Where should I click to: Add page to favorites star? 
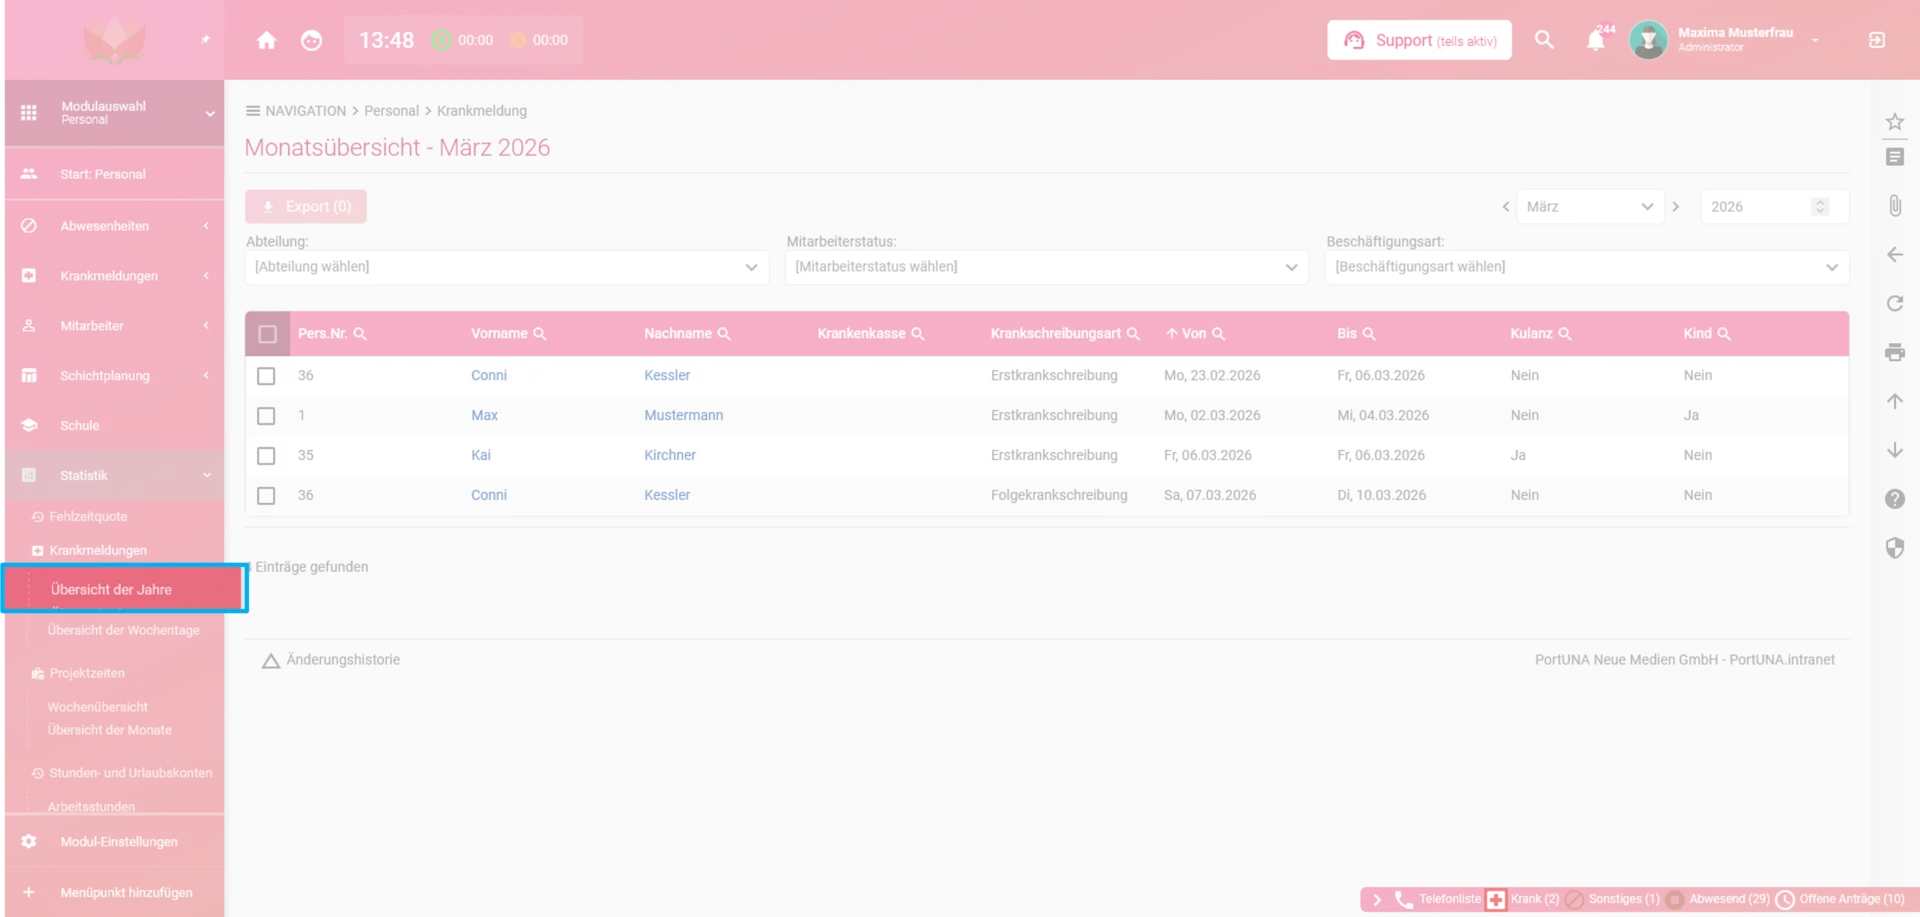click(x=1895, y=122)
